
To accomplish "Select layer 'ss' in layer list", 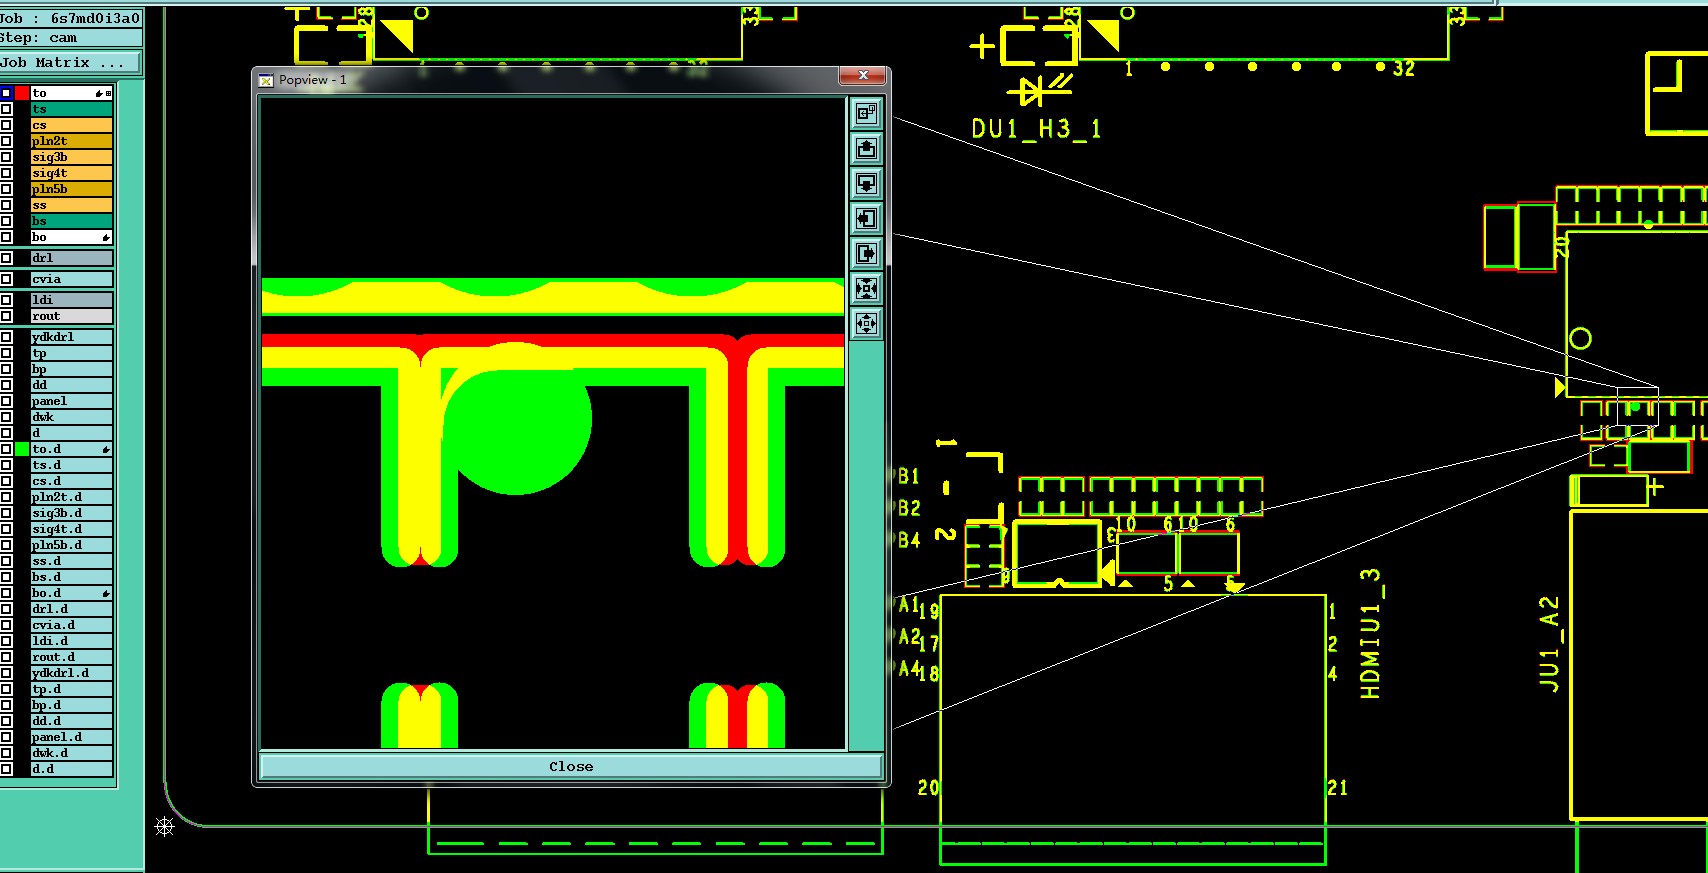I will point(72,205).
